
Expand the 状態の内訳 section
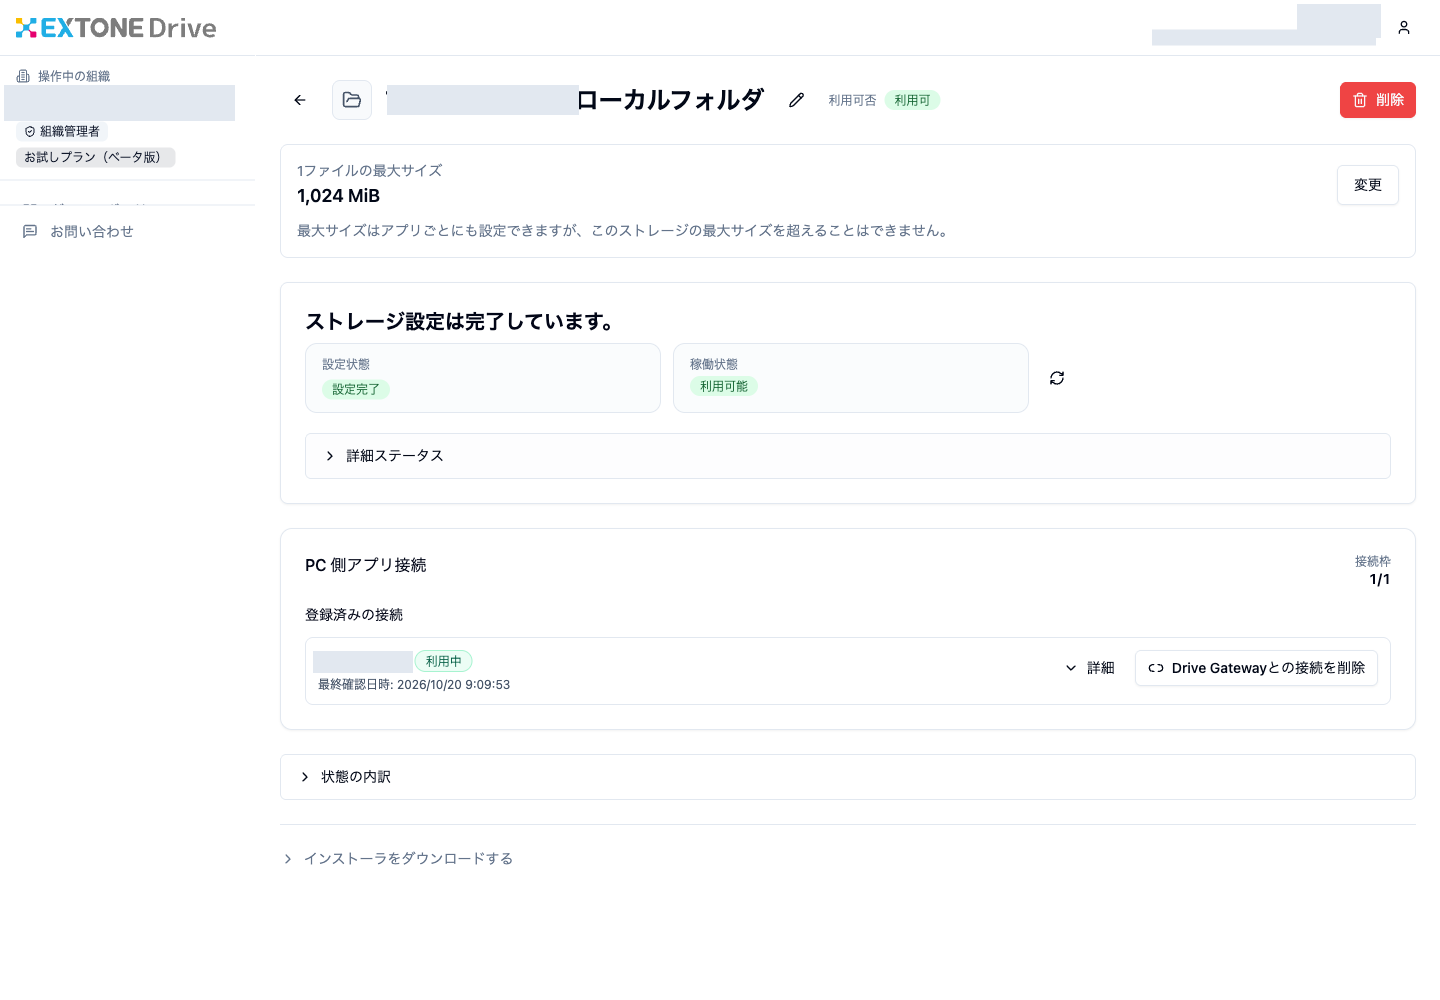(848, 777)
